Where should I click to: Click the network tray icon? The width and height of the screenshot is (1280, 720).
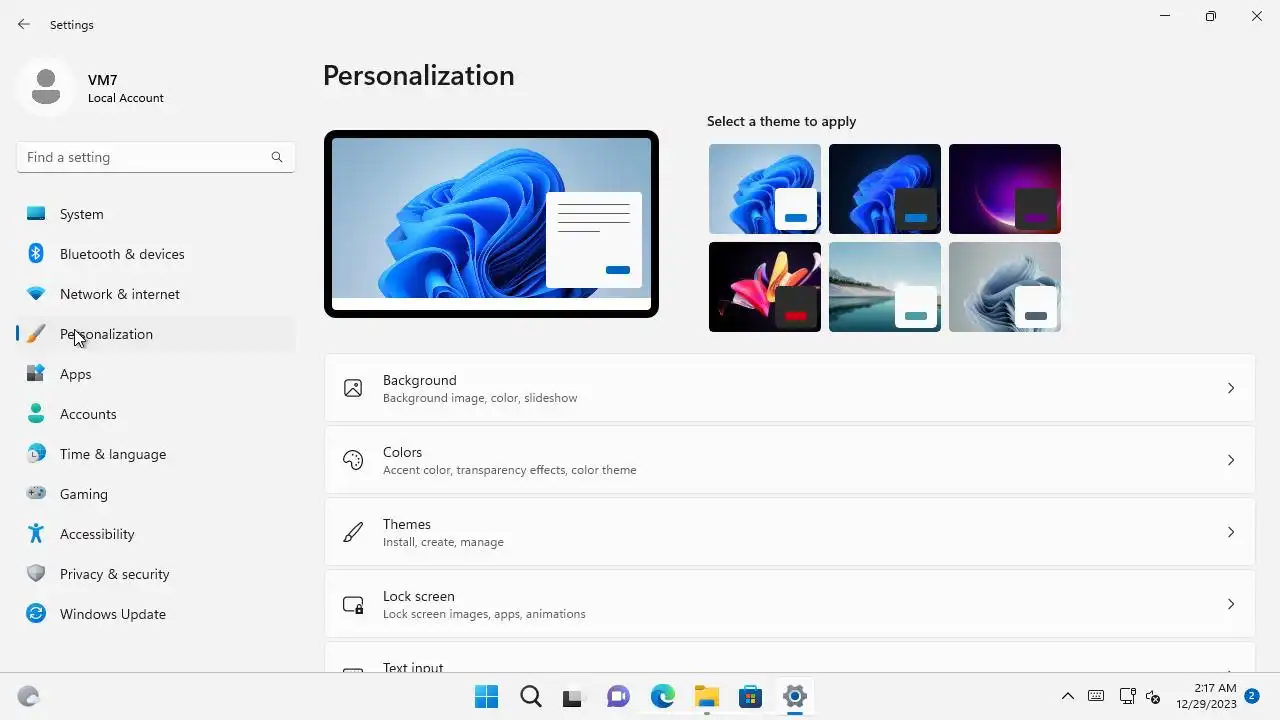click(x=1127, y=696)
